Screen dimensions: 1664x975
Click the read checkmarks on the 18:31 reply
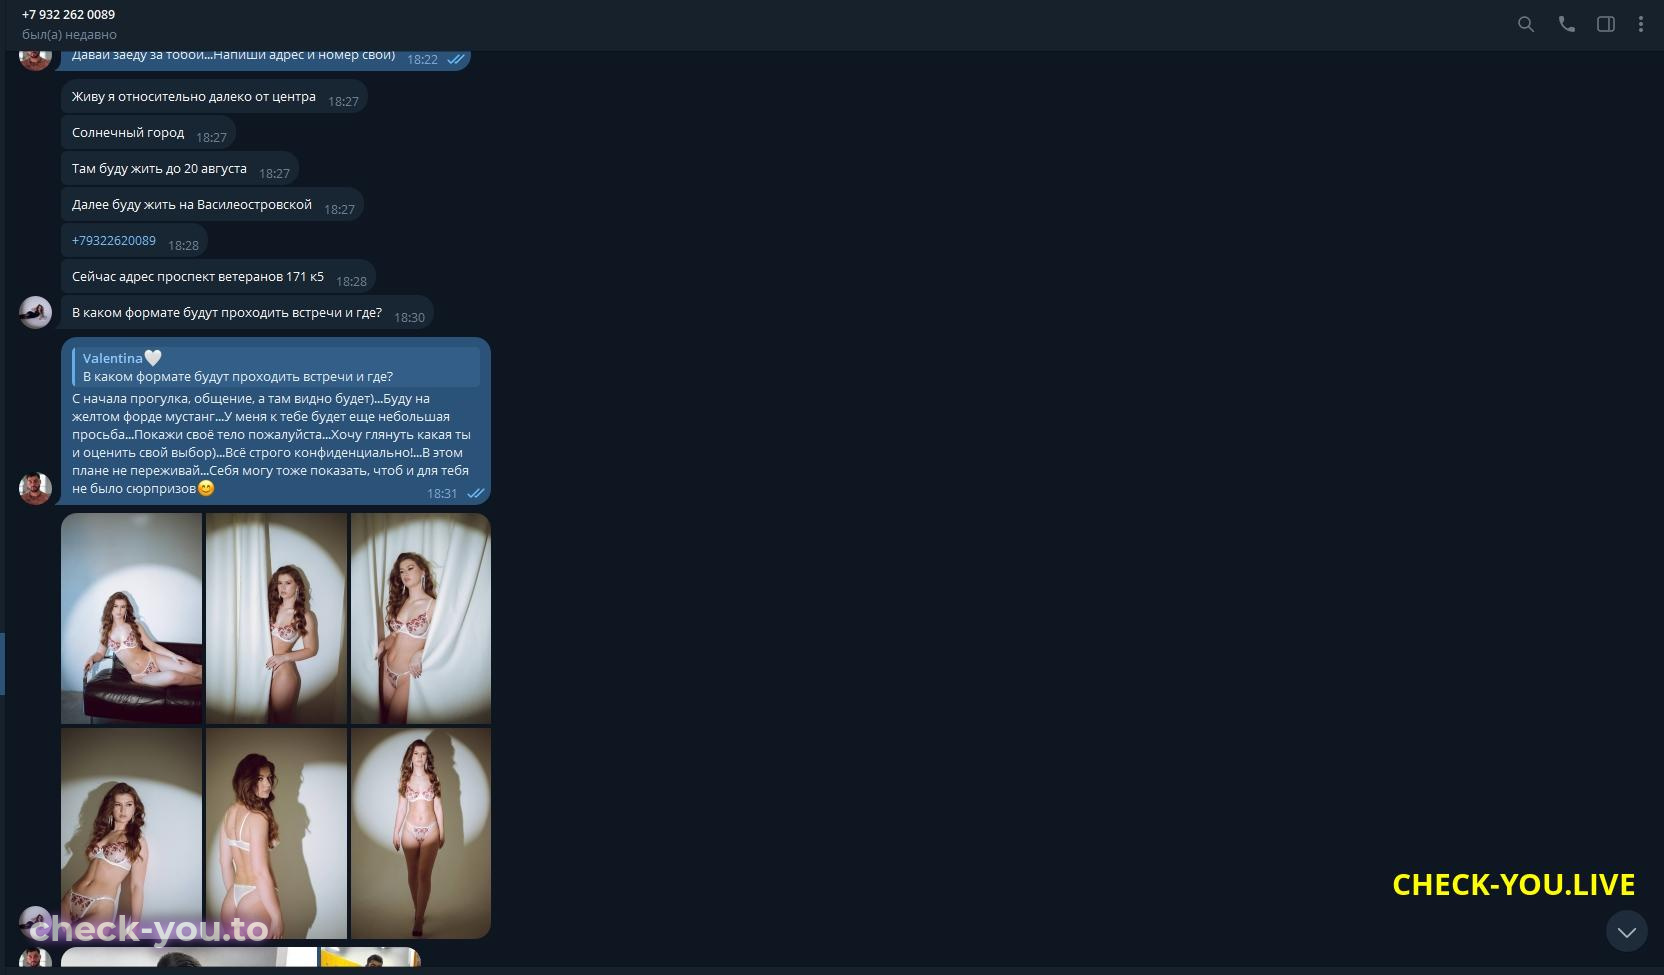(476, 493)
